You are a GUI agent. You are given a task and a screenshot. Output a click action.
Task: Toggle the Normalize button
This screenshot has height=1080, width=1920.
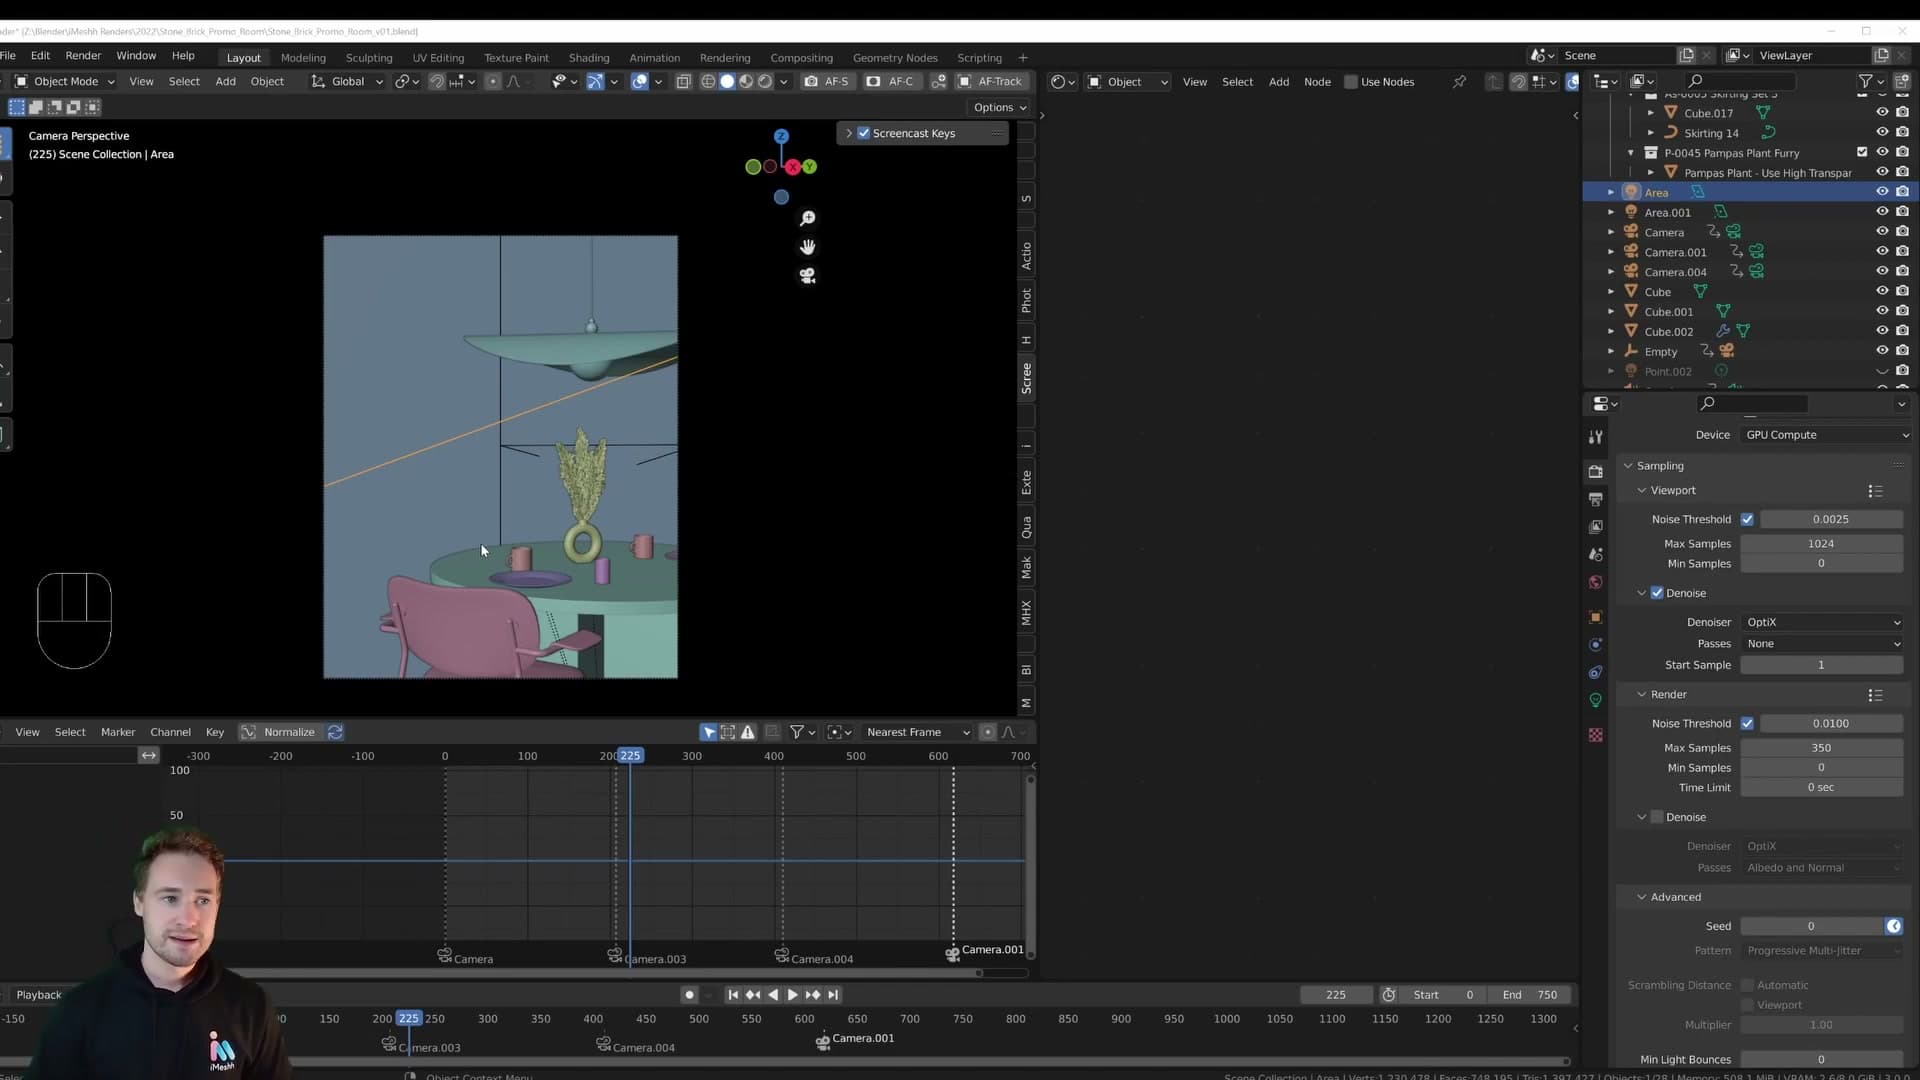pos(279,732)
